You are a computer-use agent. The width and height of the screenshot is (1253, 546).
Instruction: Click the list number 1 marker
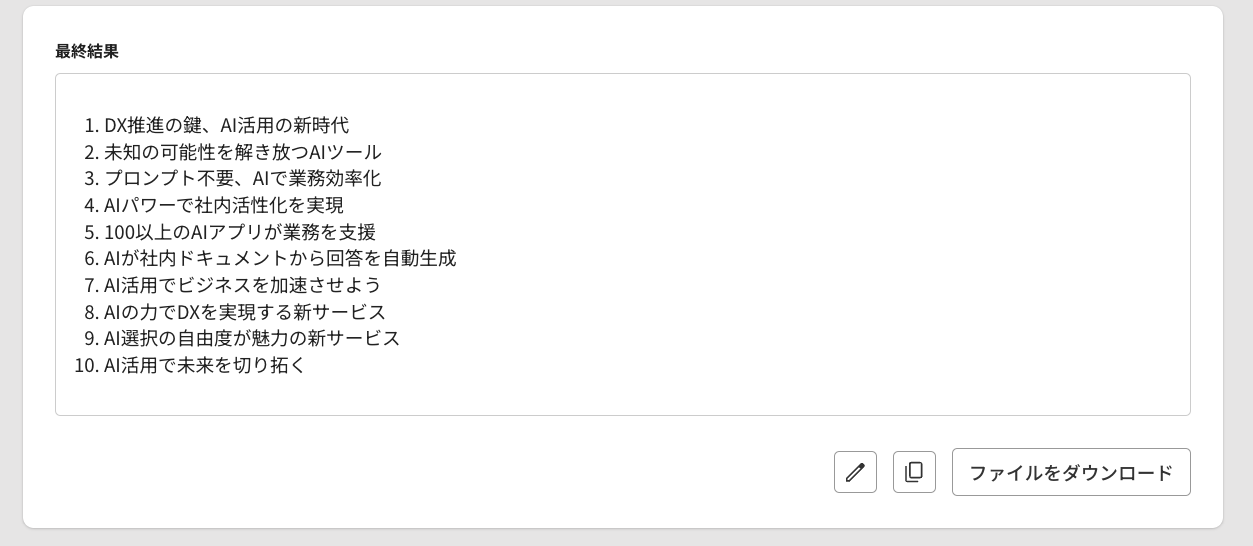[x=90, y=126]
